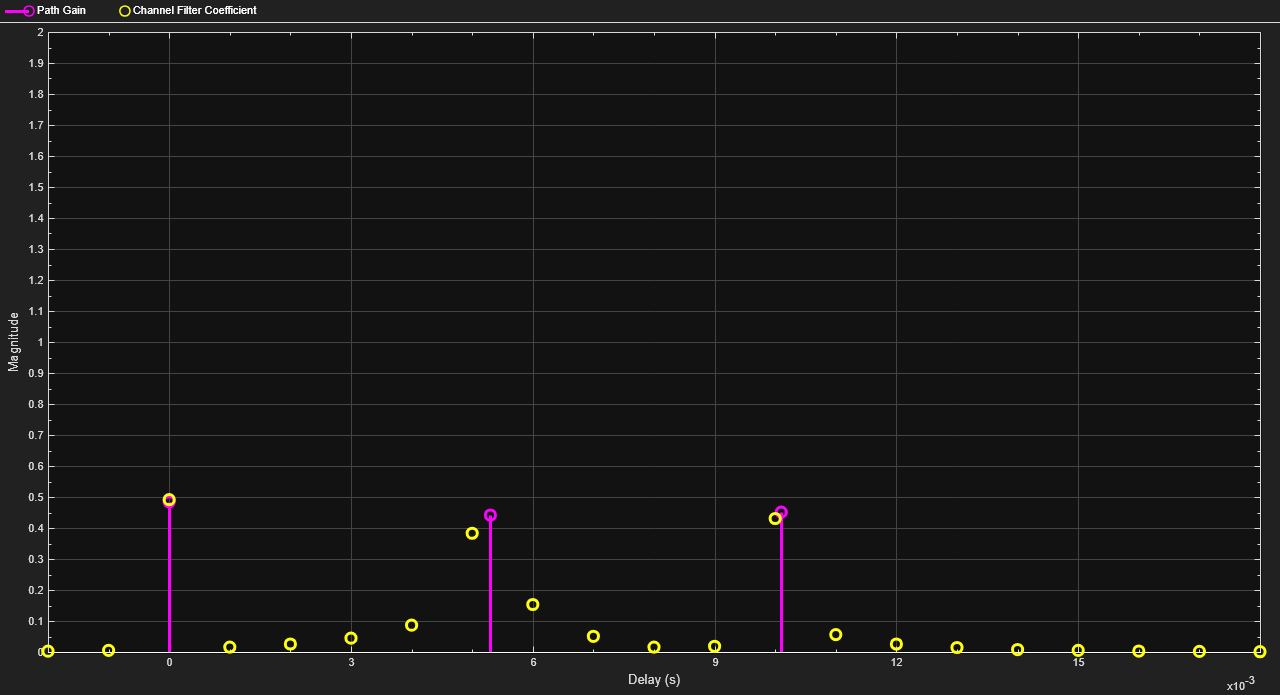
Task: Click the Path Gain stem line at zero delay
Action: pos(169,578)
